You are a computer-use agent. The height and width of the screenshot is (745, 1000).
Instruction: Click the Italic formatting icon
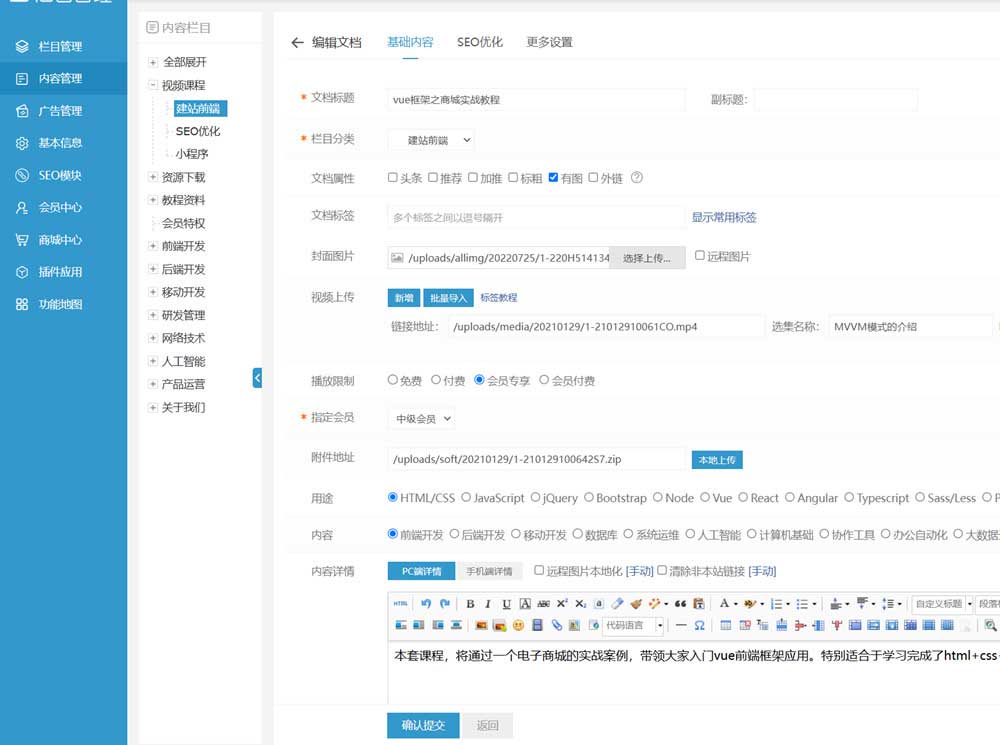tap(487, 605)
